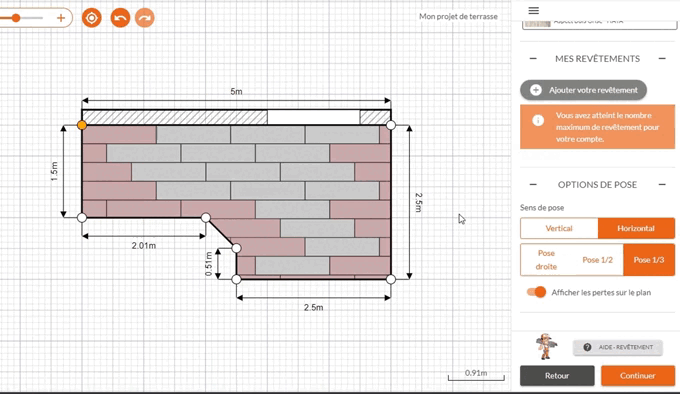Click the Sens de pose label
680x394 pixels.
(542, 208)
